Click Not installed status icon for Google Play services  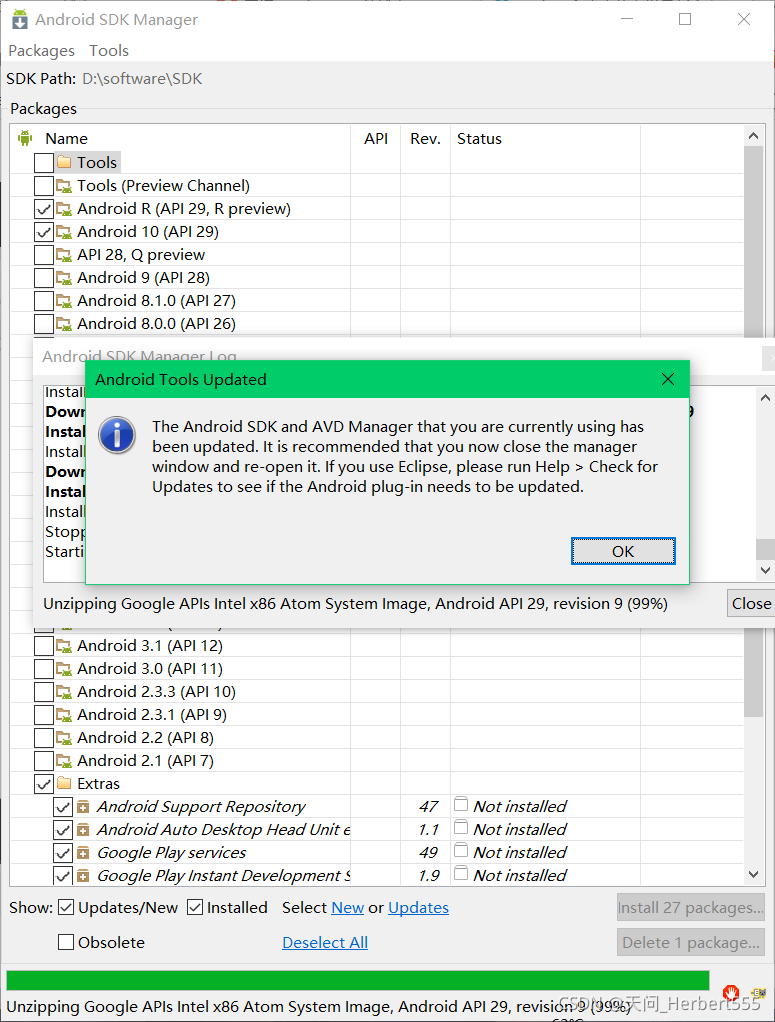point(461,851)
